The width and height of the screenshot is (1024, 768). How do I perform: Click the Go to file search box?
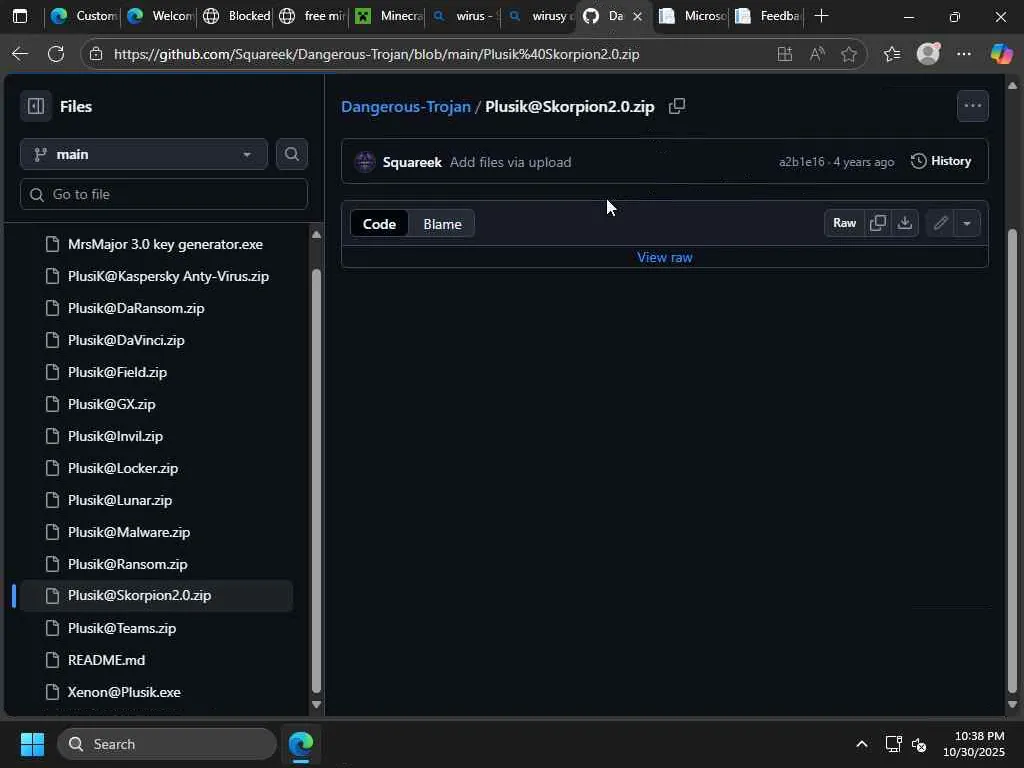[x=164, y=194]
